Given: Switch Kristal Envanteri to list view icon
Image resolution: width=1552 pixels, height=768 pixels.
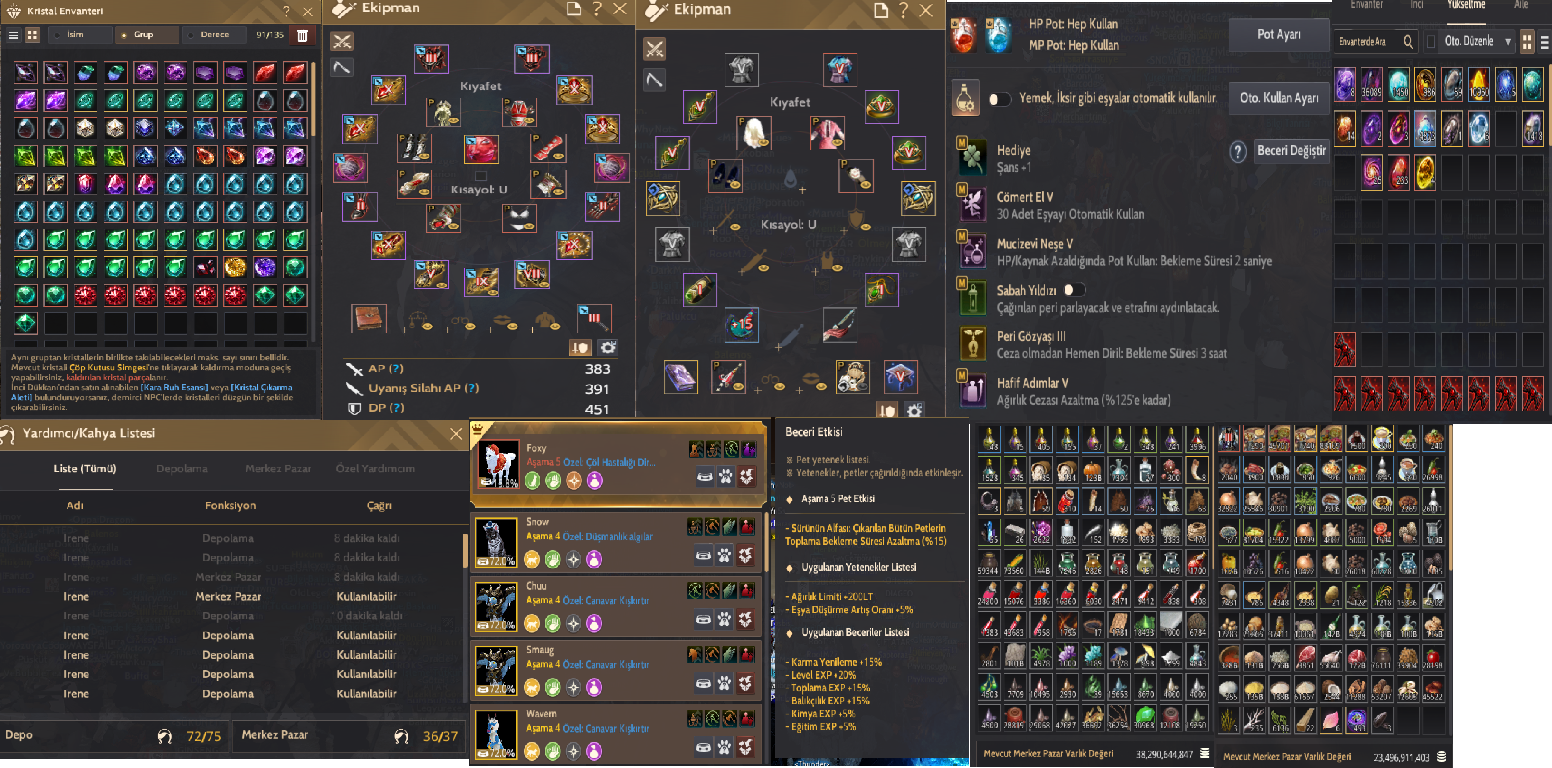Looking at the screenshot, I should pos(14,35).
